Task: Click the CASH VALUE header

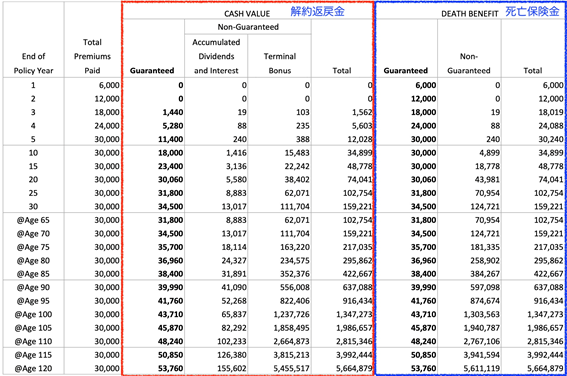Action: click(247, 14)
